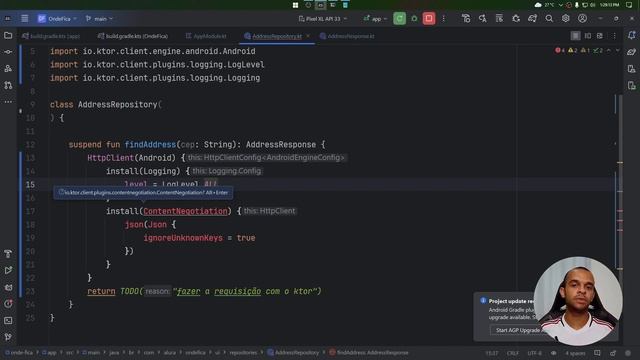Click the repositories breadcrumb

coord(243,353)
